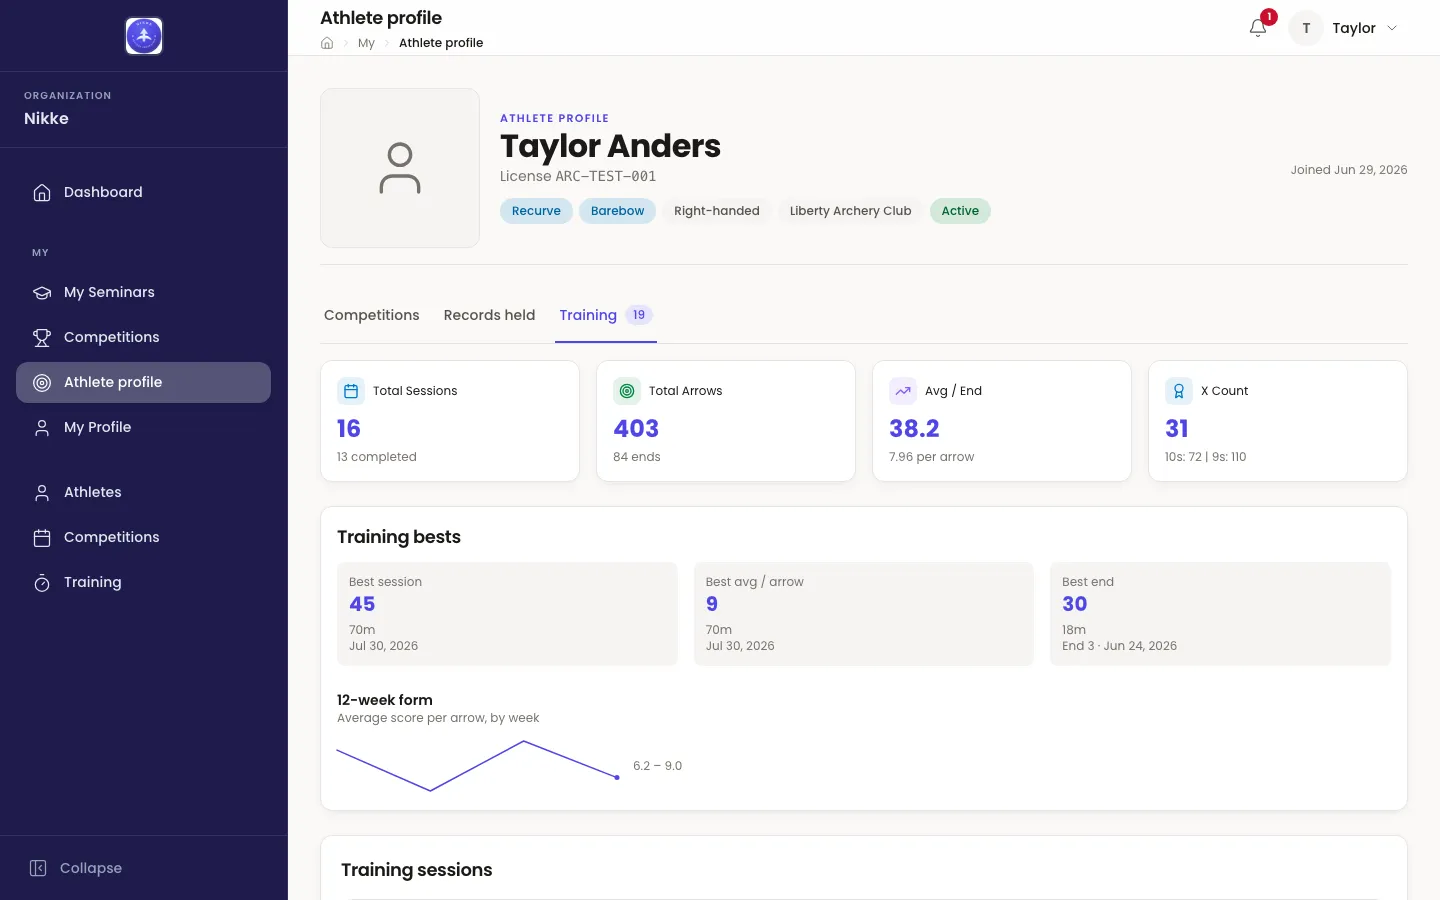1440x900 pixels.
Task: Click the Collapse sidebar panel icon
Action: click(x=38, y=868)
